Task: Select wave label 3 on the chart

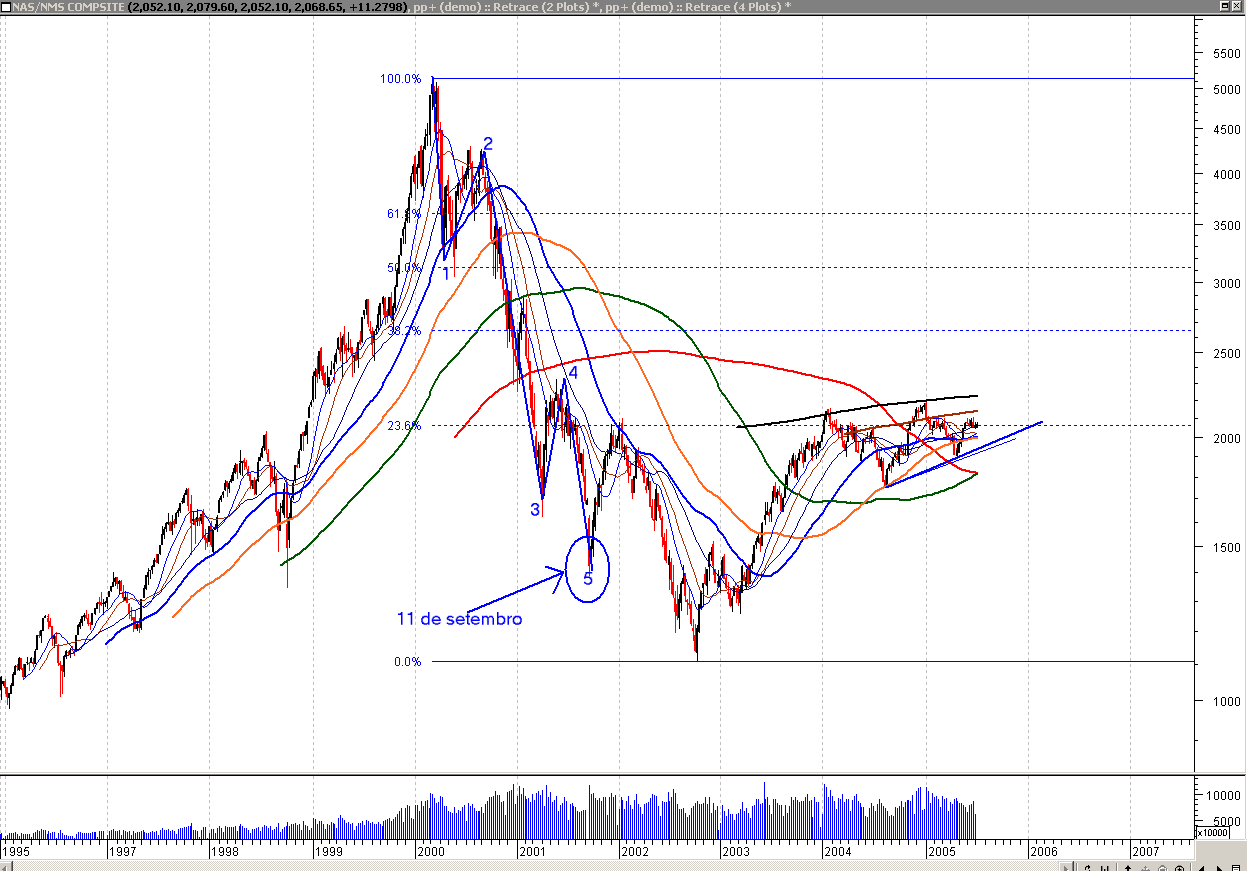Action: [535, 509]
